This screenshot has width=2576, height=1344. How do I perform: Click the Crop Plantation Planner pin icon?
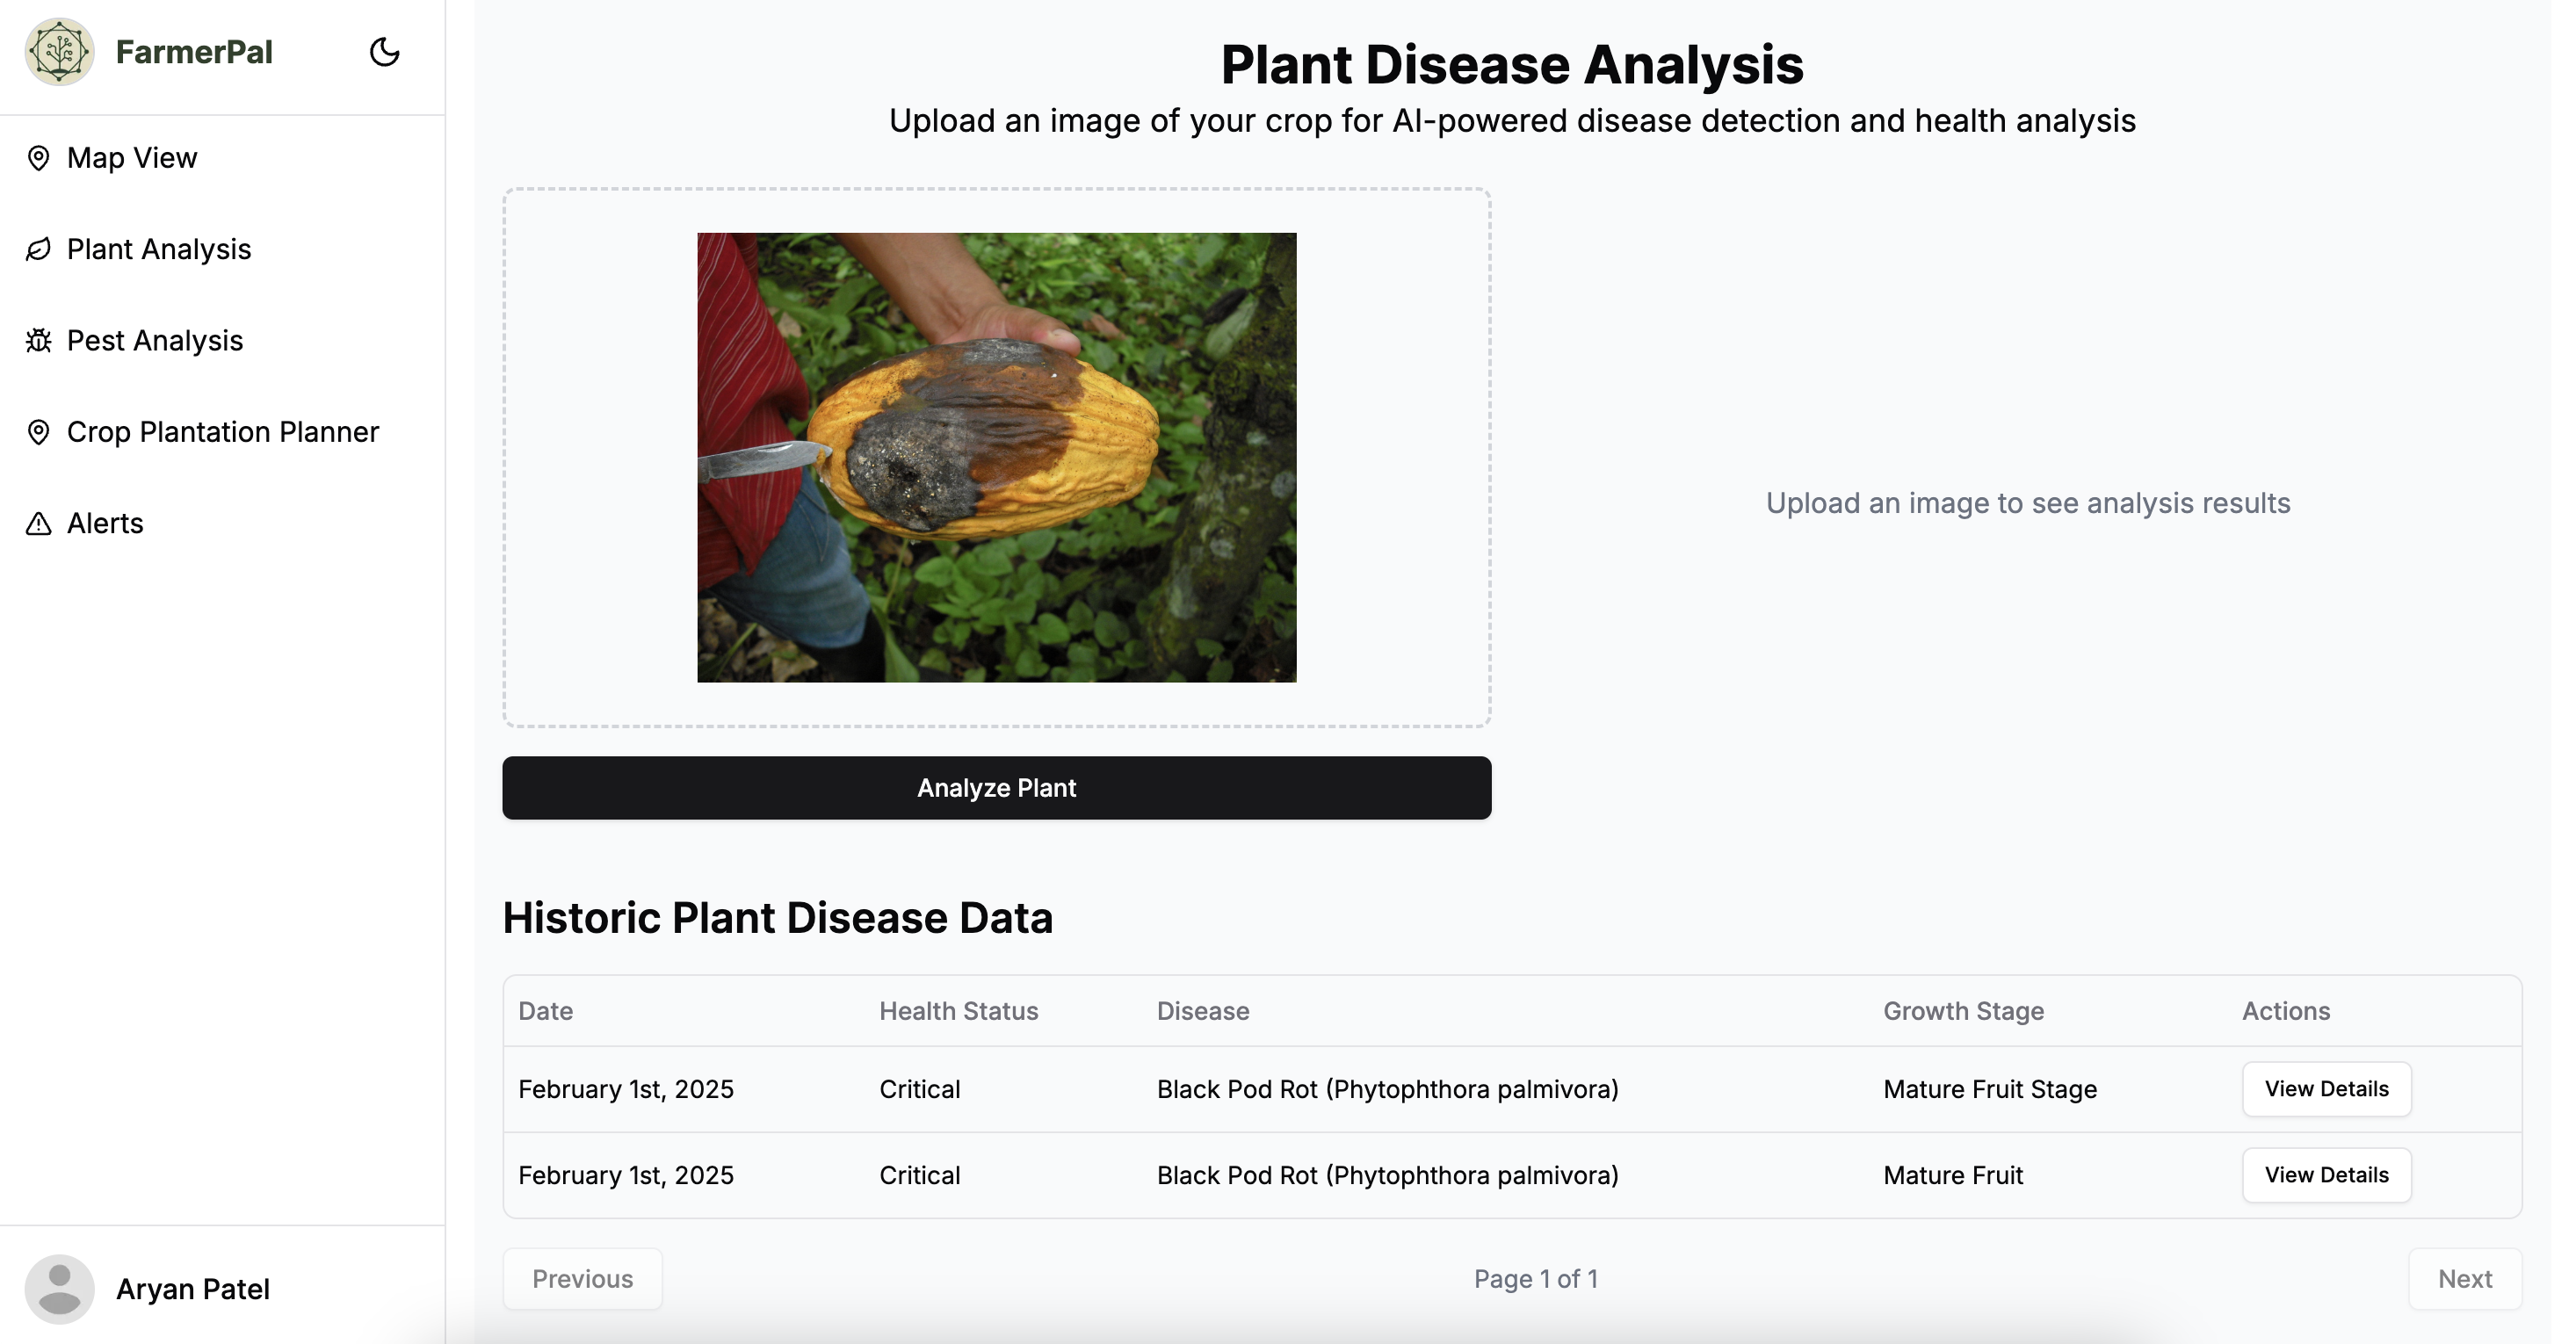click(x=38, y=432)
